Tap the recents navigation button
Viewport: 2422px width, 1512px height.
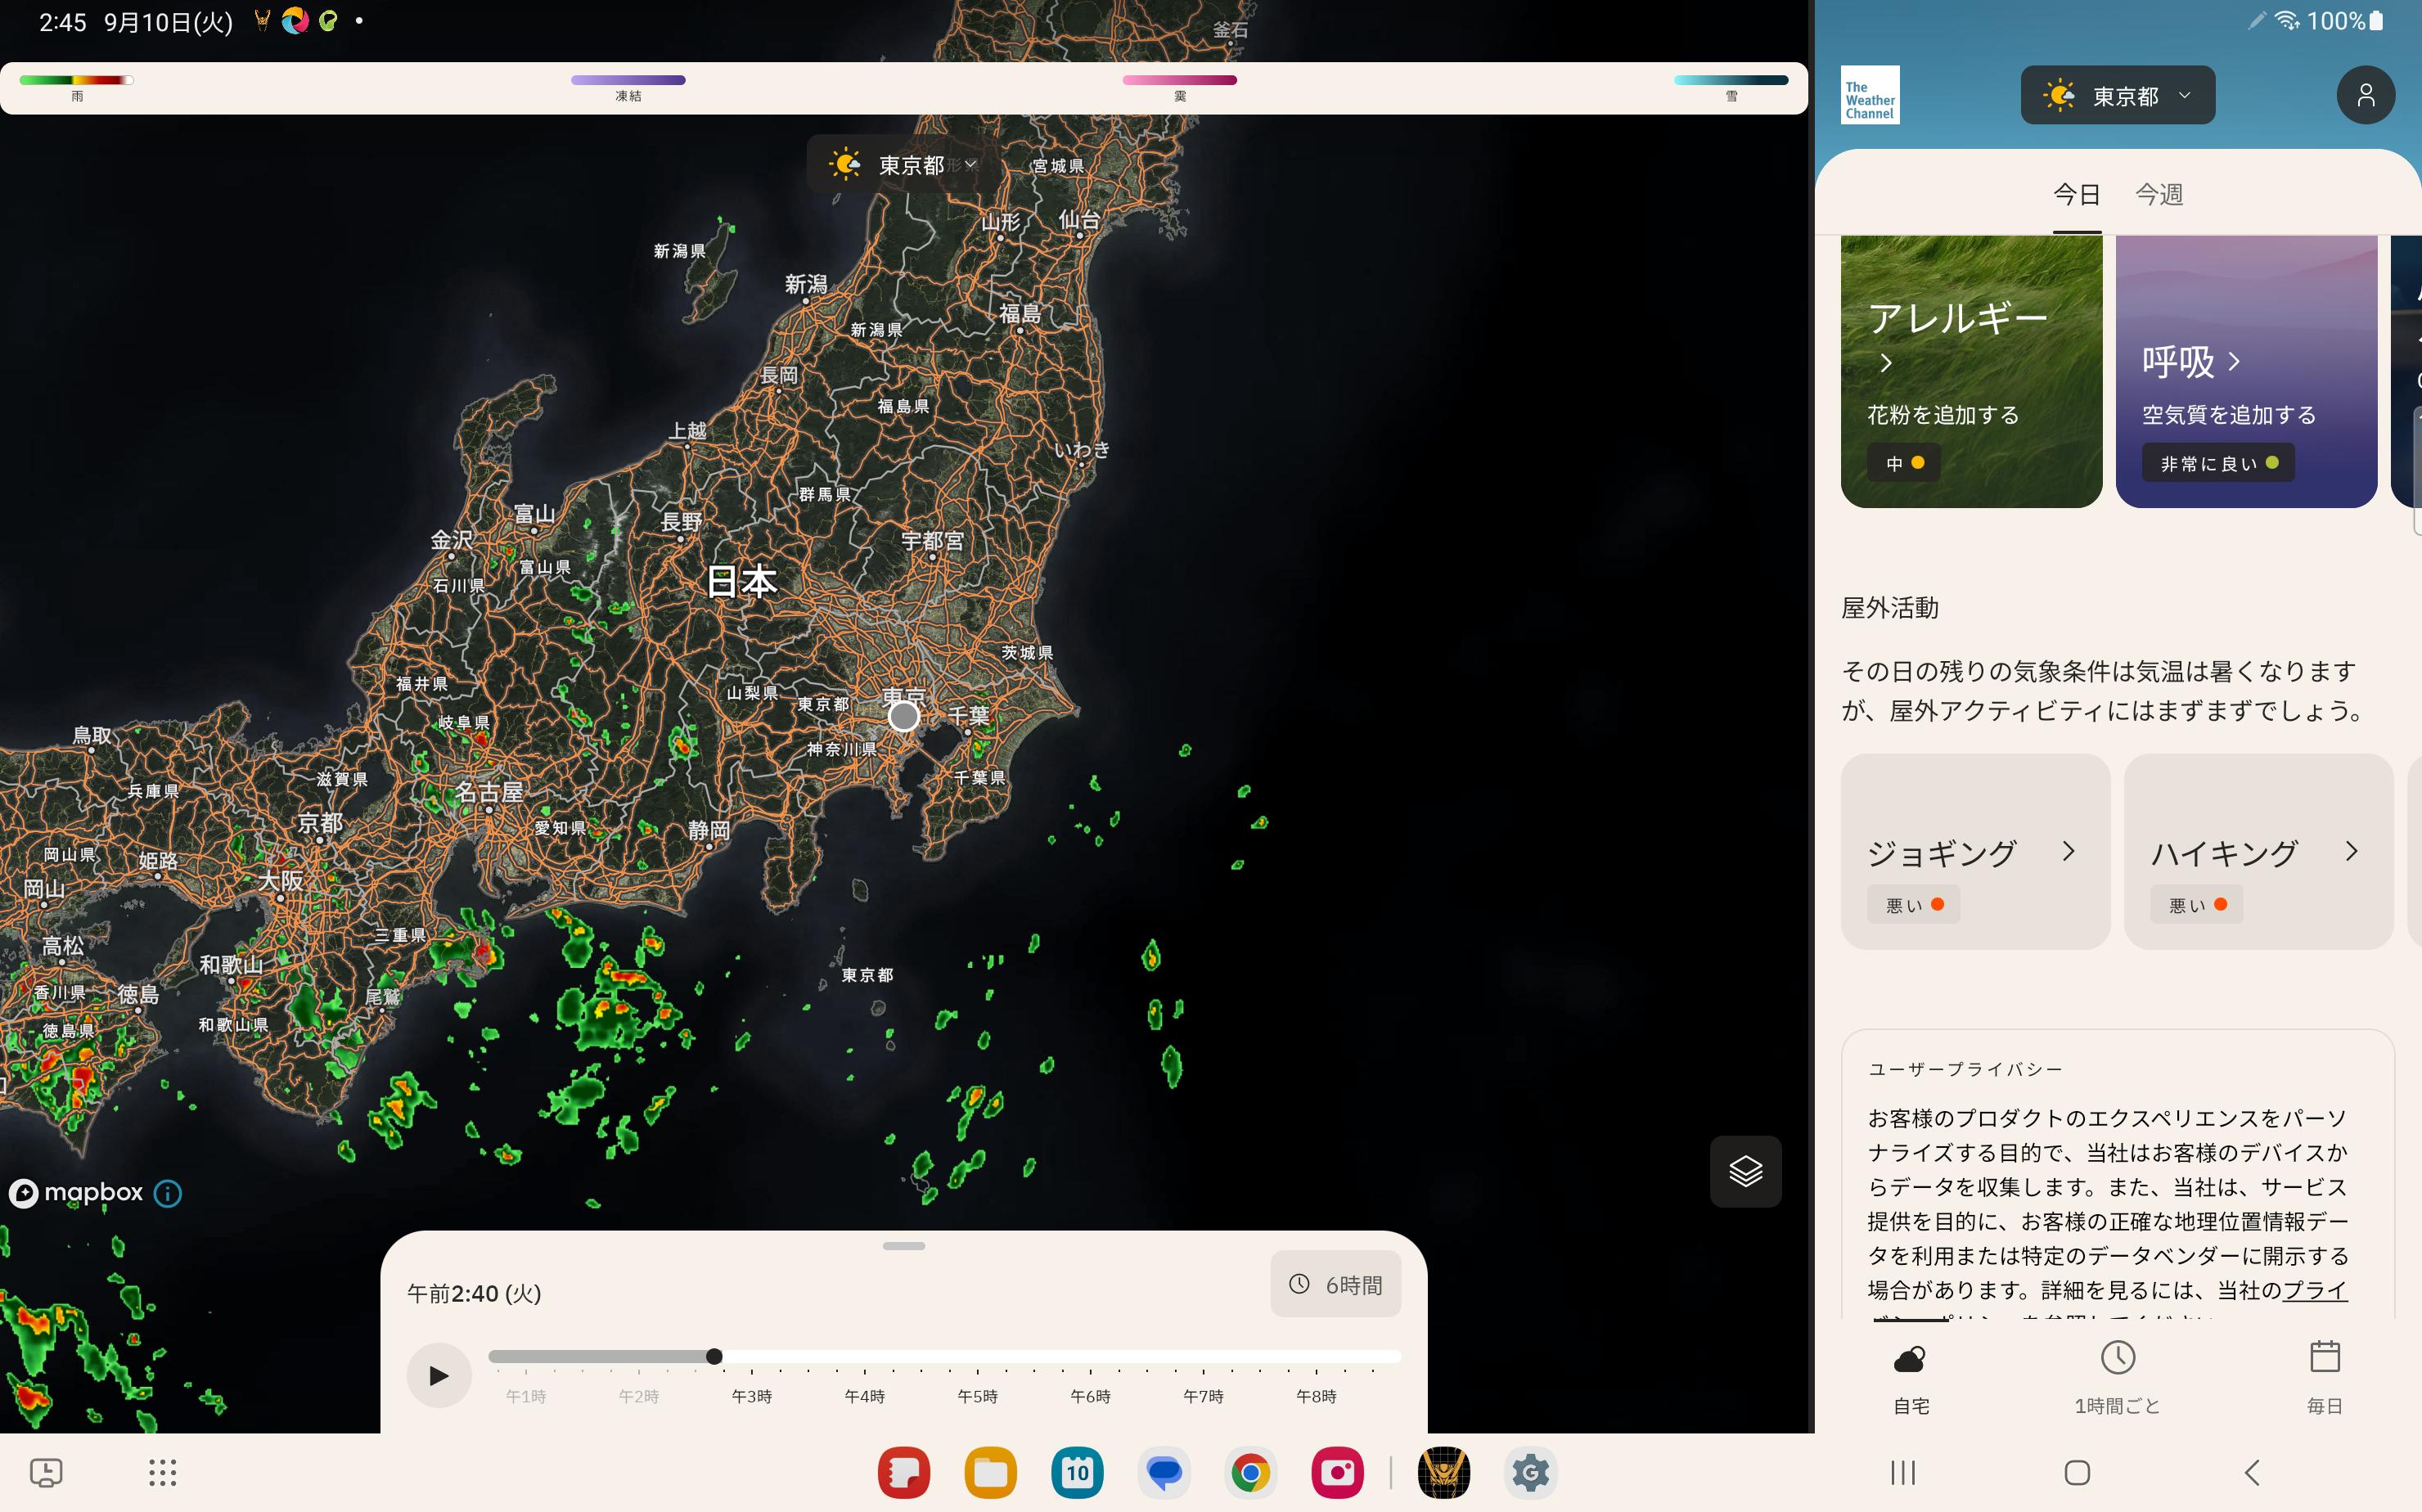coord(1902,1472)
